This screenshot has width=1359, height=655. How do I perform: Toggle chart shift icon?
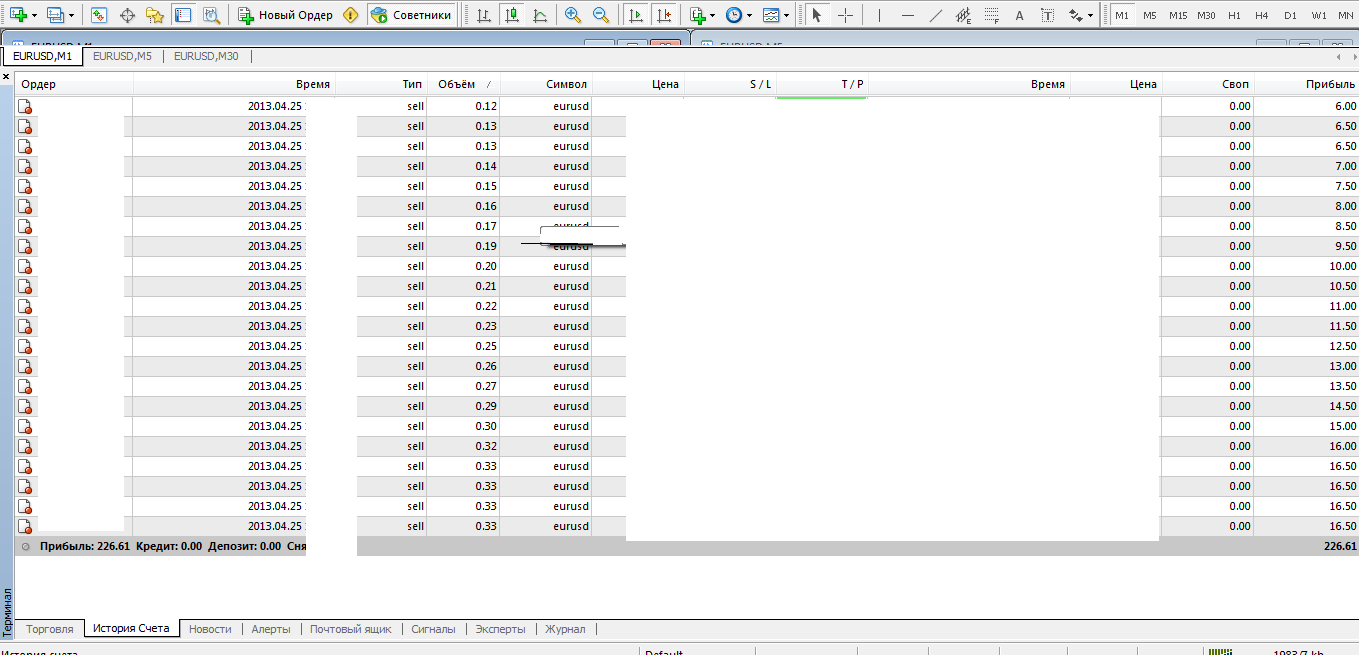pyautogui.click(x=663, y=15)
